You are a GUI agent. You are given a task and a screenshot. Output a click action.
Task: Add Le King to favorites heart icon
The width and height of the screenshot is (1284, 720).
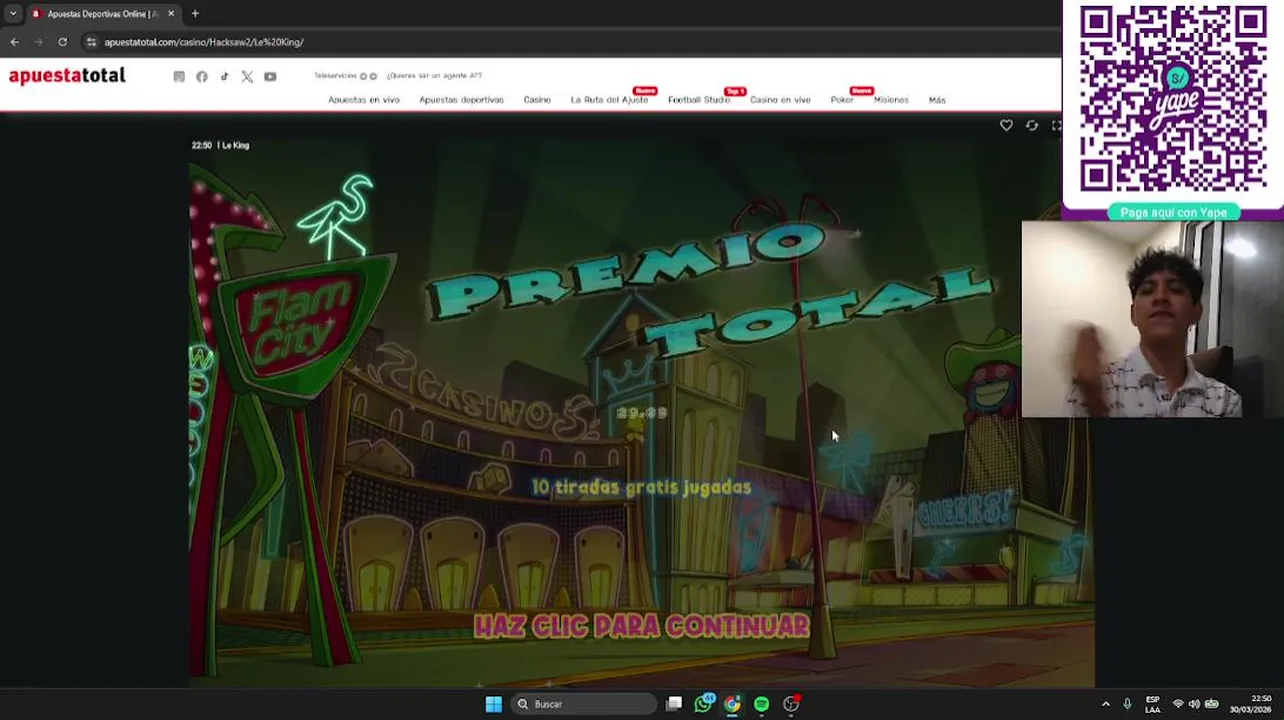pyautogui.click(x=1006, y=125)
